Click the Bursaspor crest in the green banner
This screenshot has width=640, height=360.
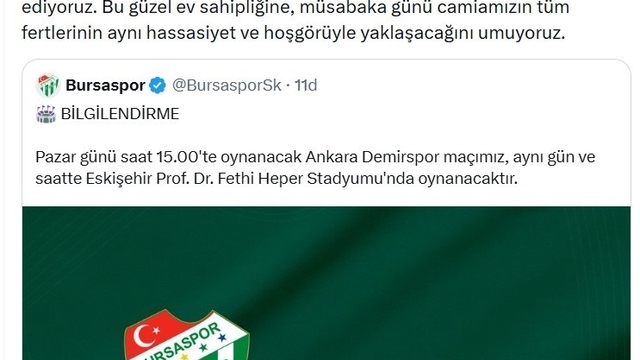(x=187, y=335)
